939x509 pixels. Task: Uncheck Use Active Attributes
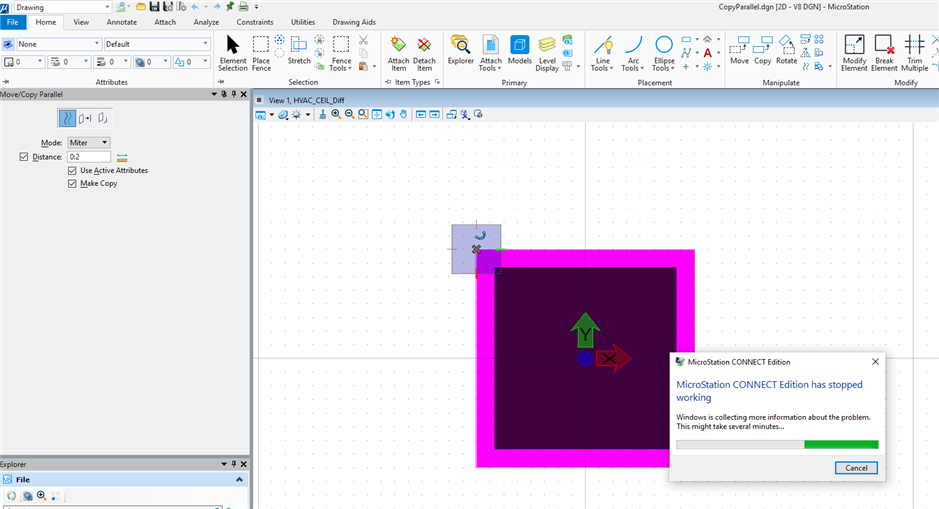pyautogui.click(x=72, y=171)
